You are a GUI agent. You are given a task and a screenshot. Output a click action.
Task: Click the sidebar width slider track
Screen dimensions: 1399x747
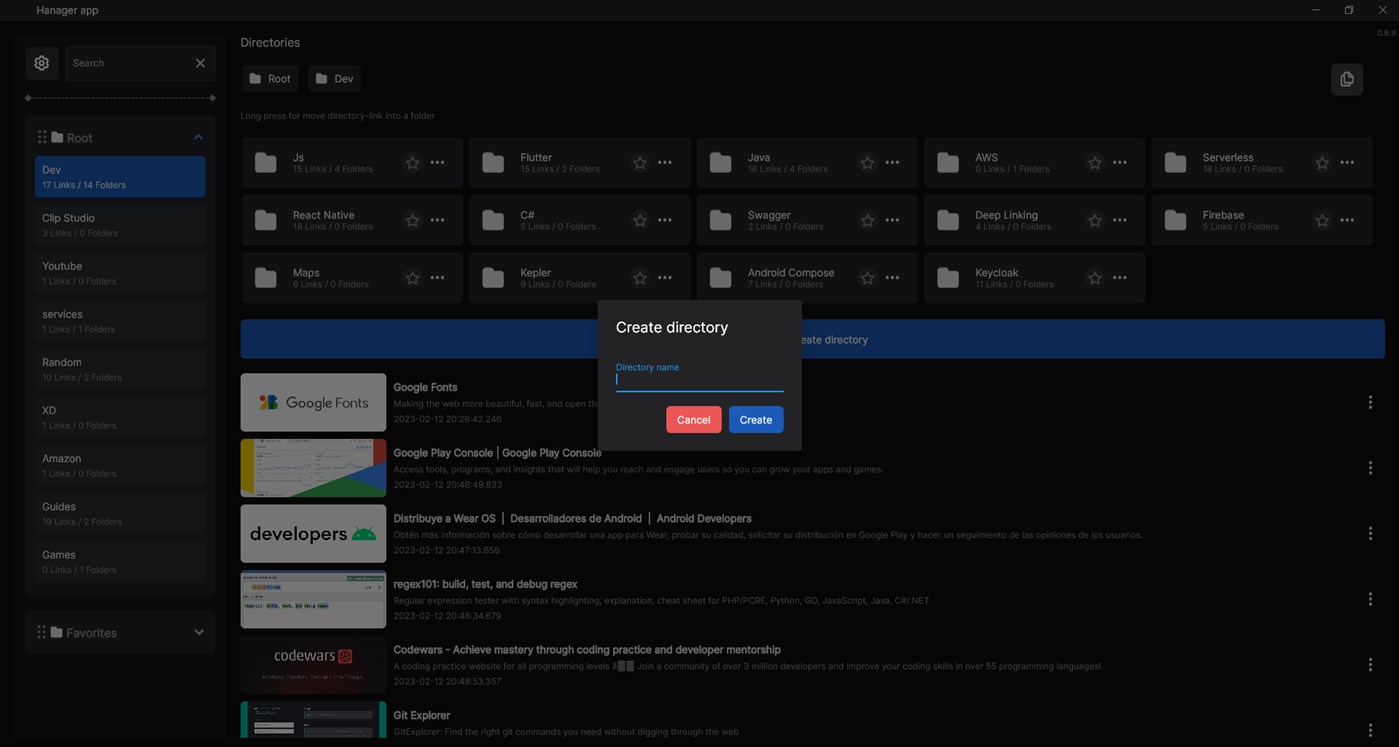click(120, 98)
